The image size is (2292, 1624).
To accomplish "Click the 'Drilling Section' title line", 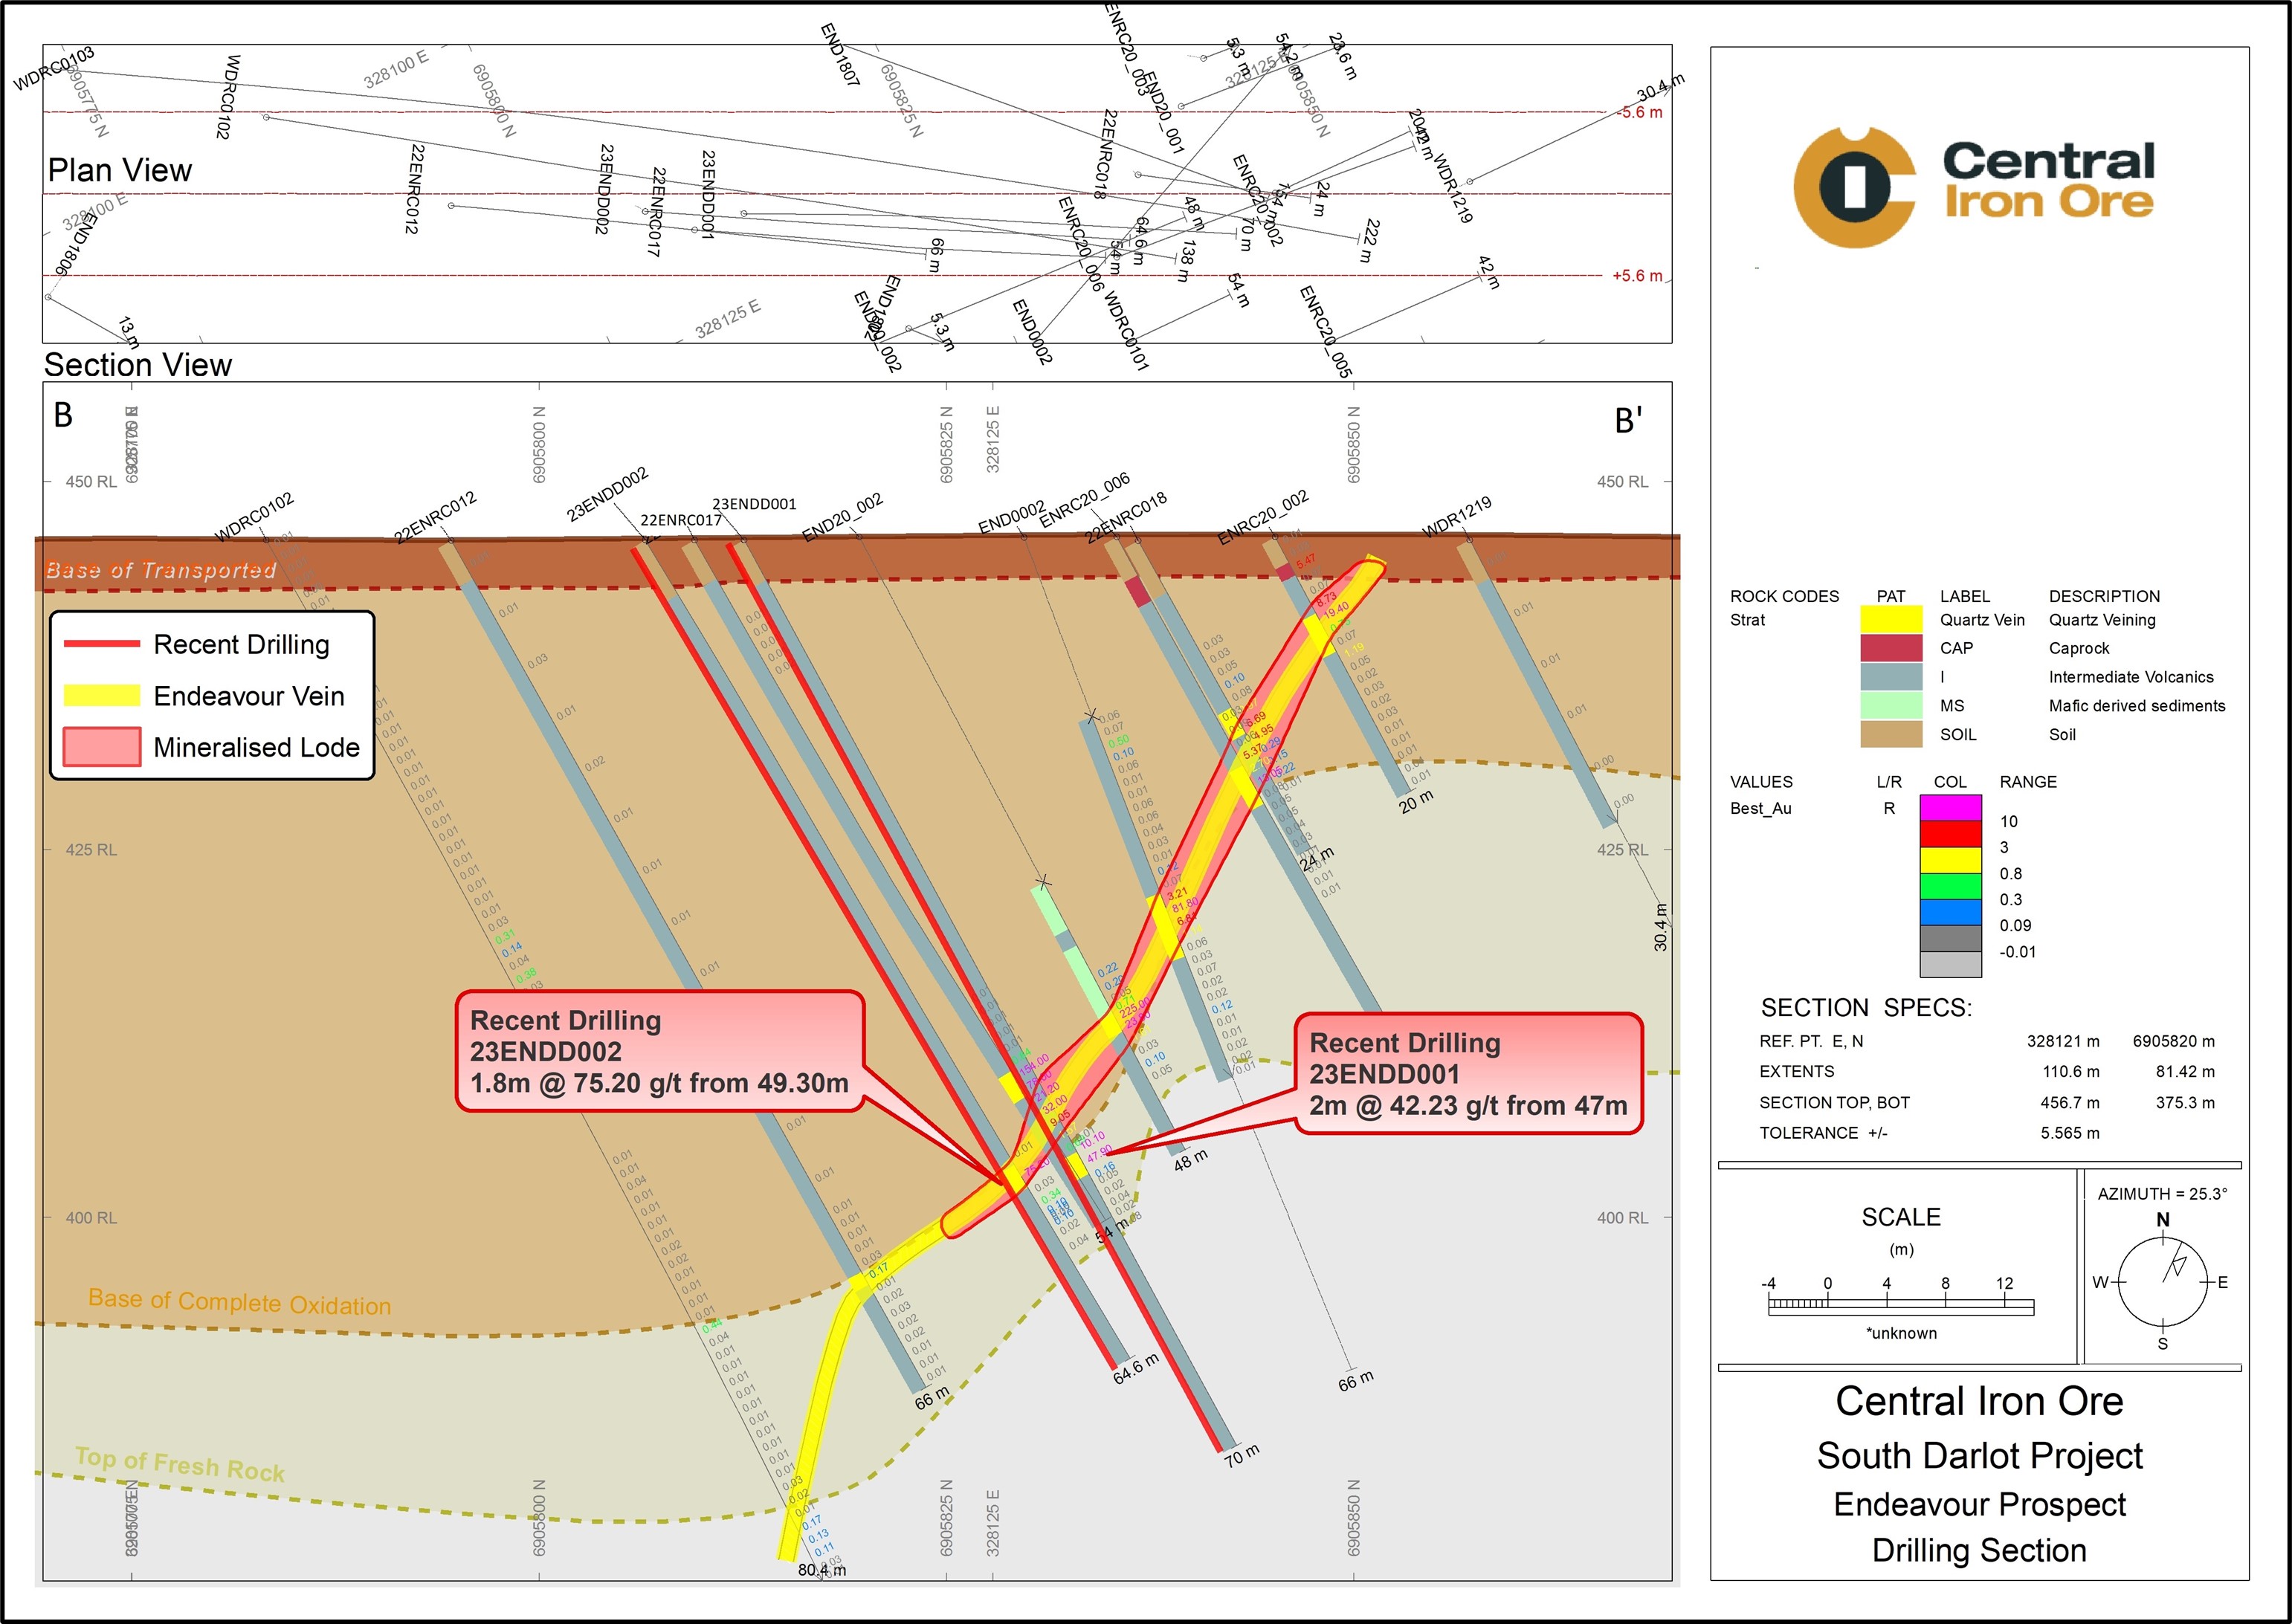I will click(1979, 1550).
